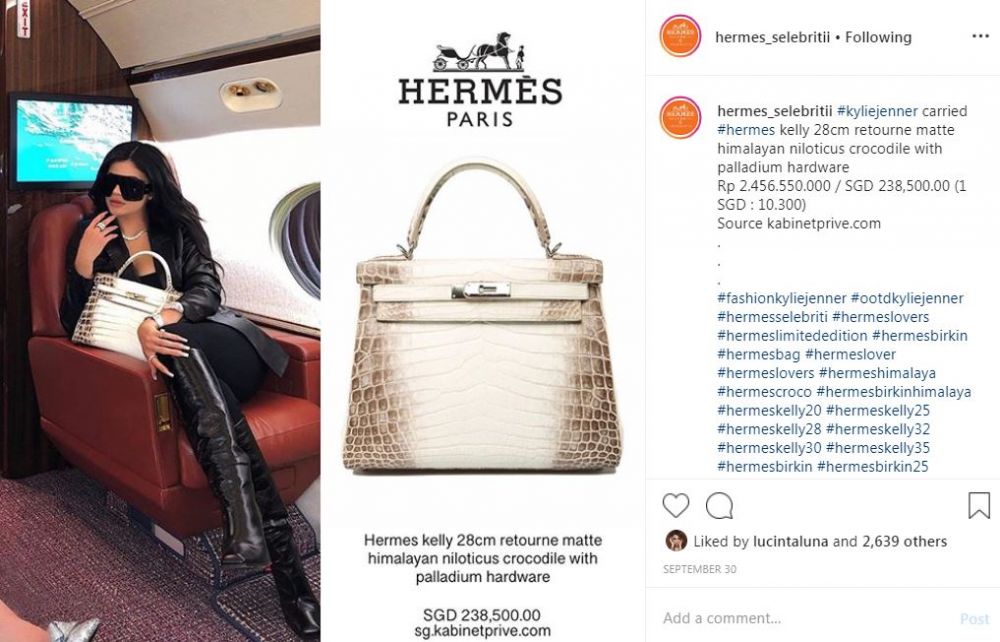Open the September 30 post date link

(x=699, y=569)
